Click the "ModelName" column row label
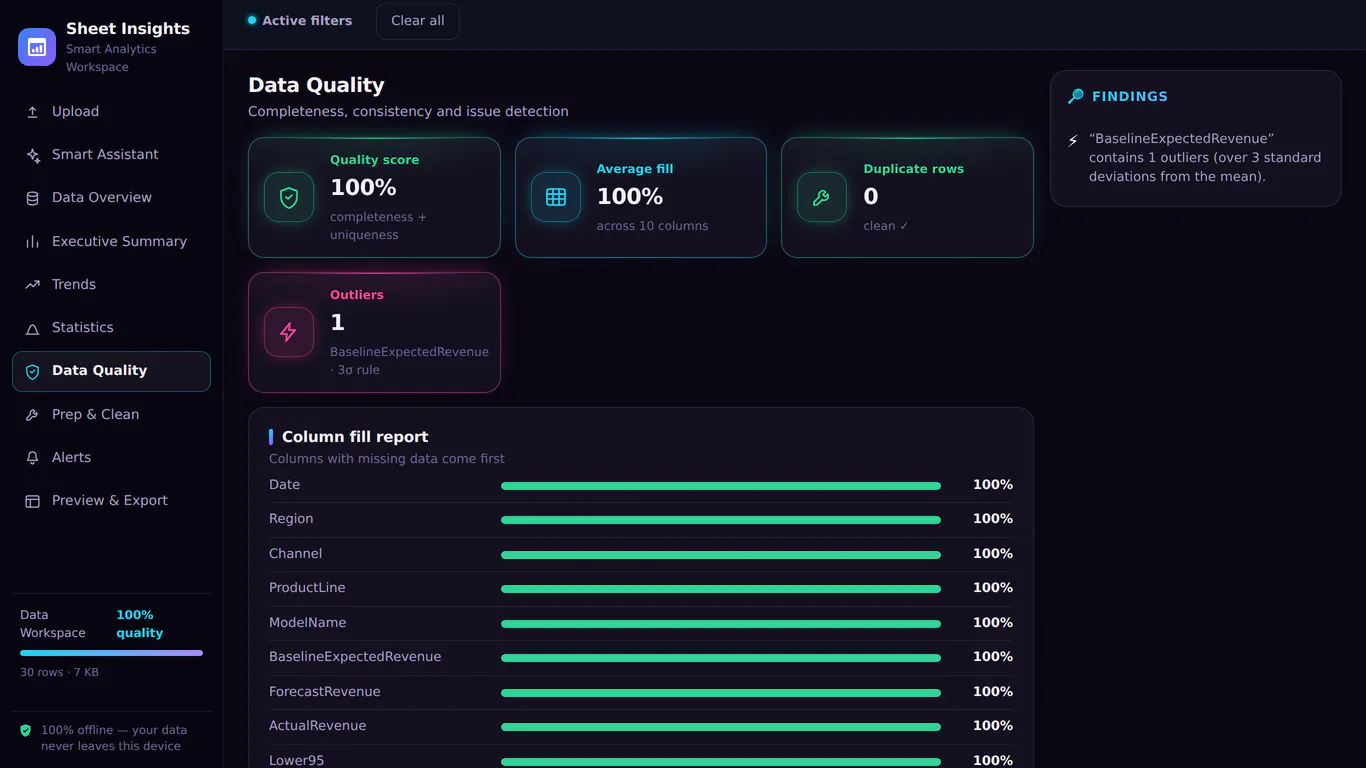 [307, 623]
